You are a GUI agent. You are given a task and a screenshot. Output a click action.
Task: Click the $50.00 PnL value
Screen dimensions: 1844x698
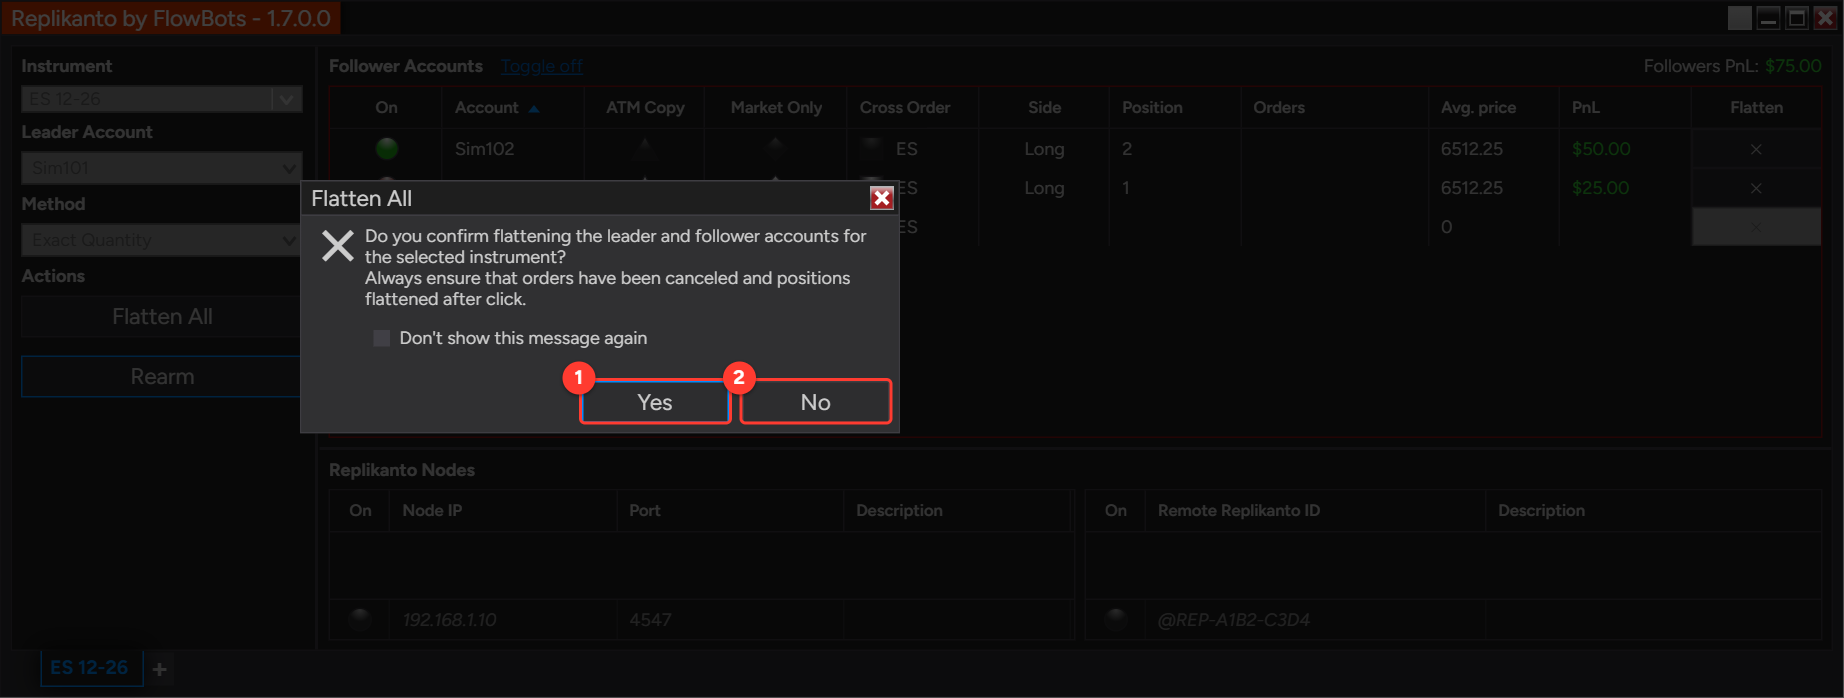pos(1601,149)
